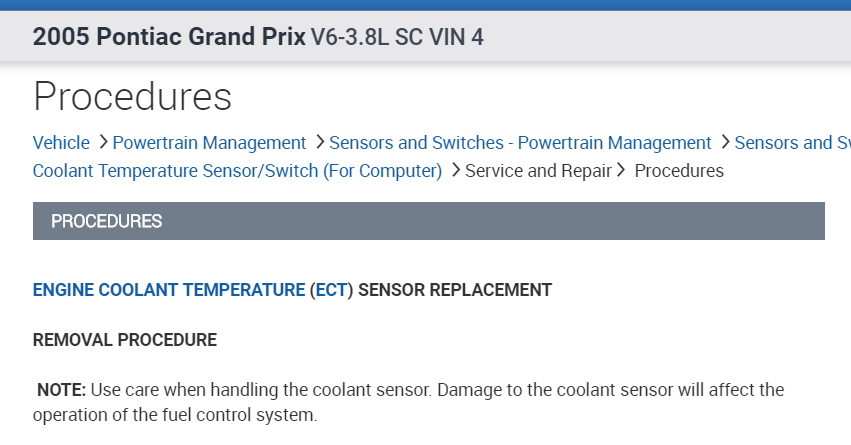Click the chevron before the last Procedures breadcrumb
Screen dimensions: 851x445
(622, 171)
